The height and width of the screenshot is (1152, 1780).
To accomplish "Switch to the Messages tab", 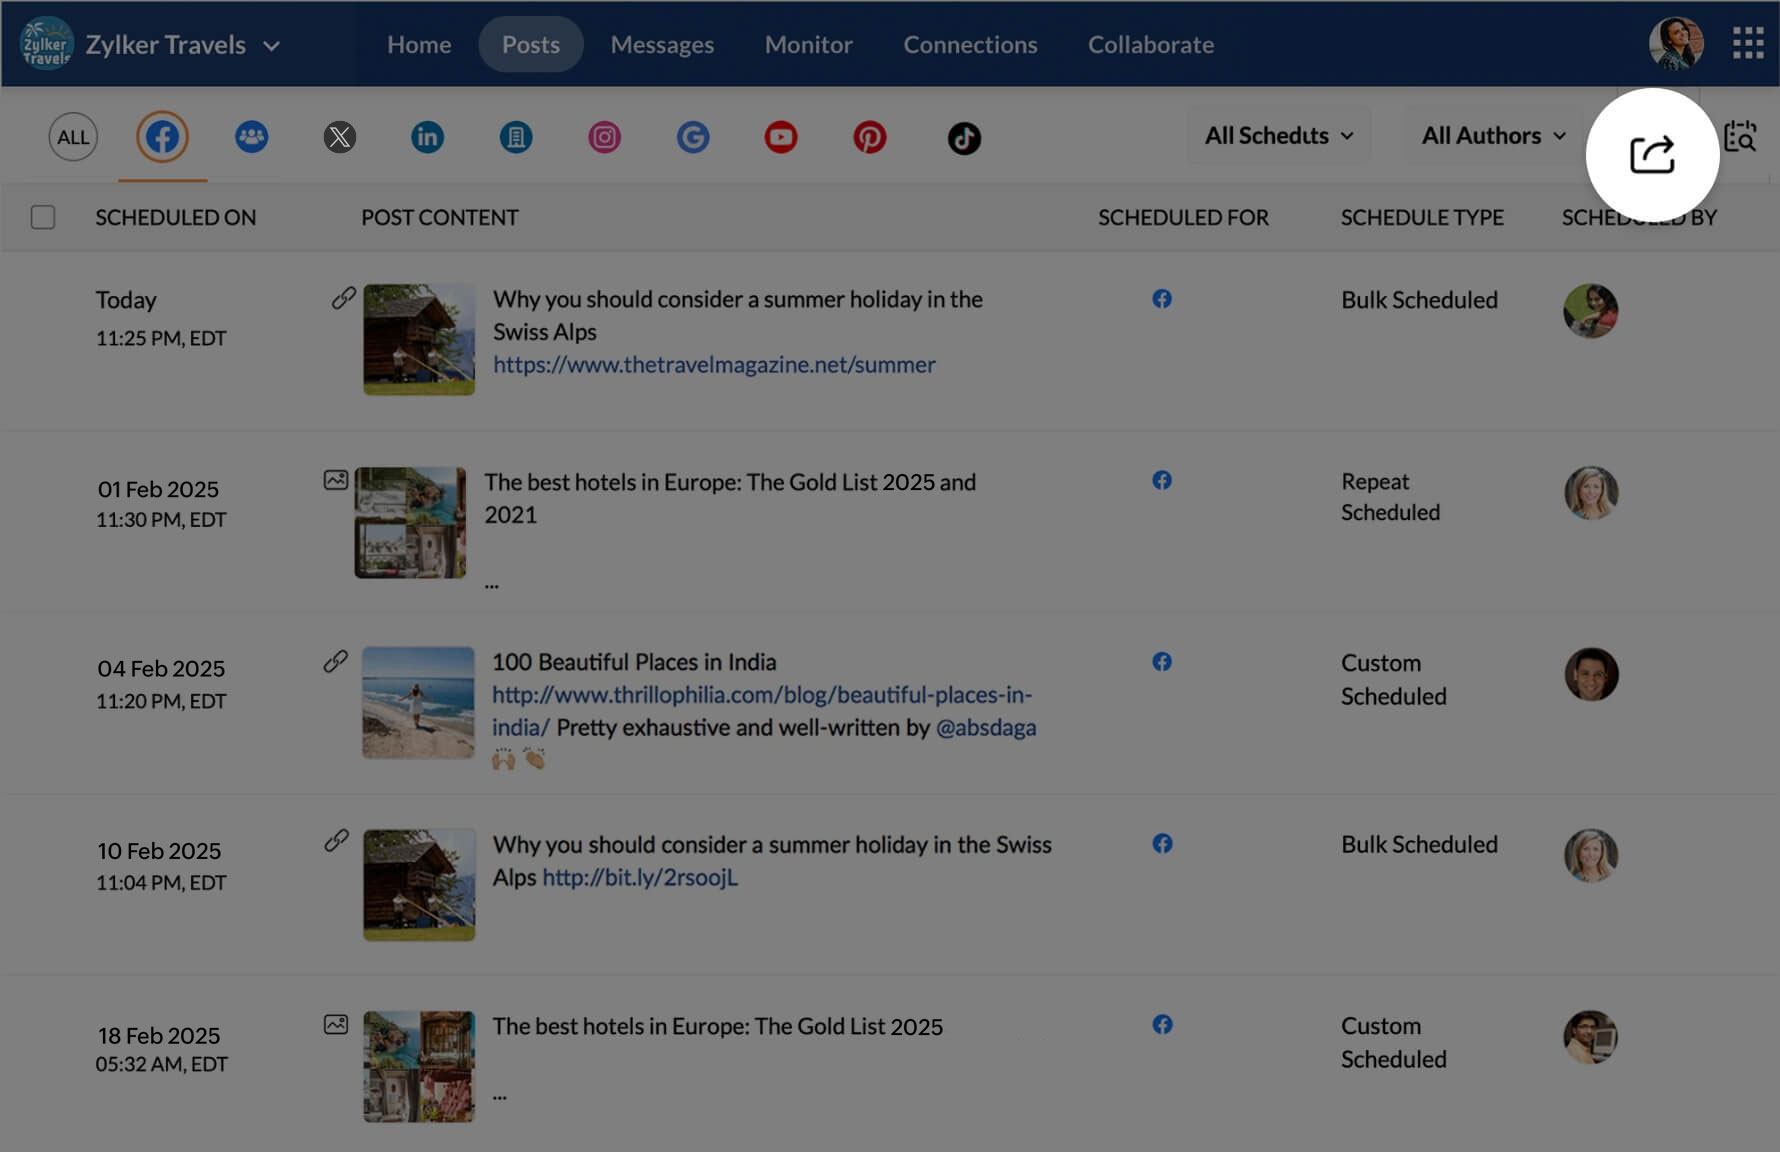I will pos(662,44).
